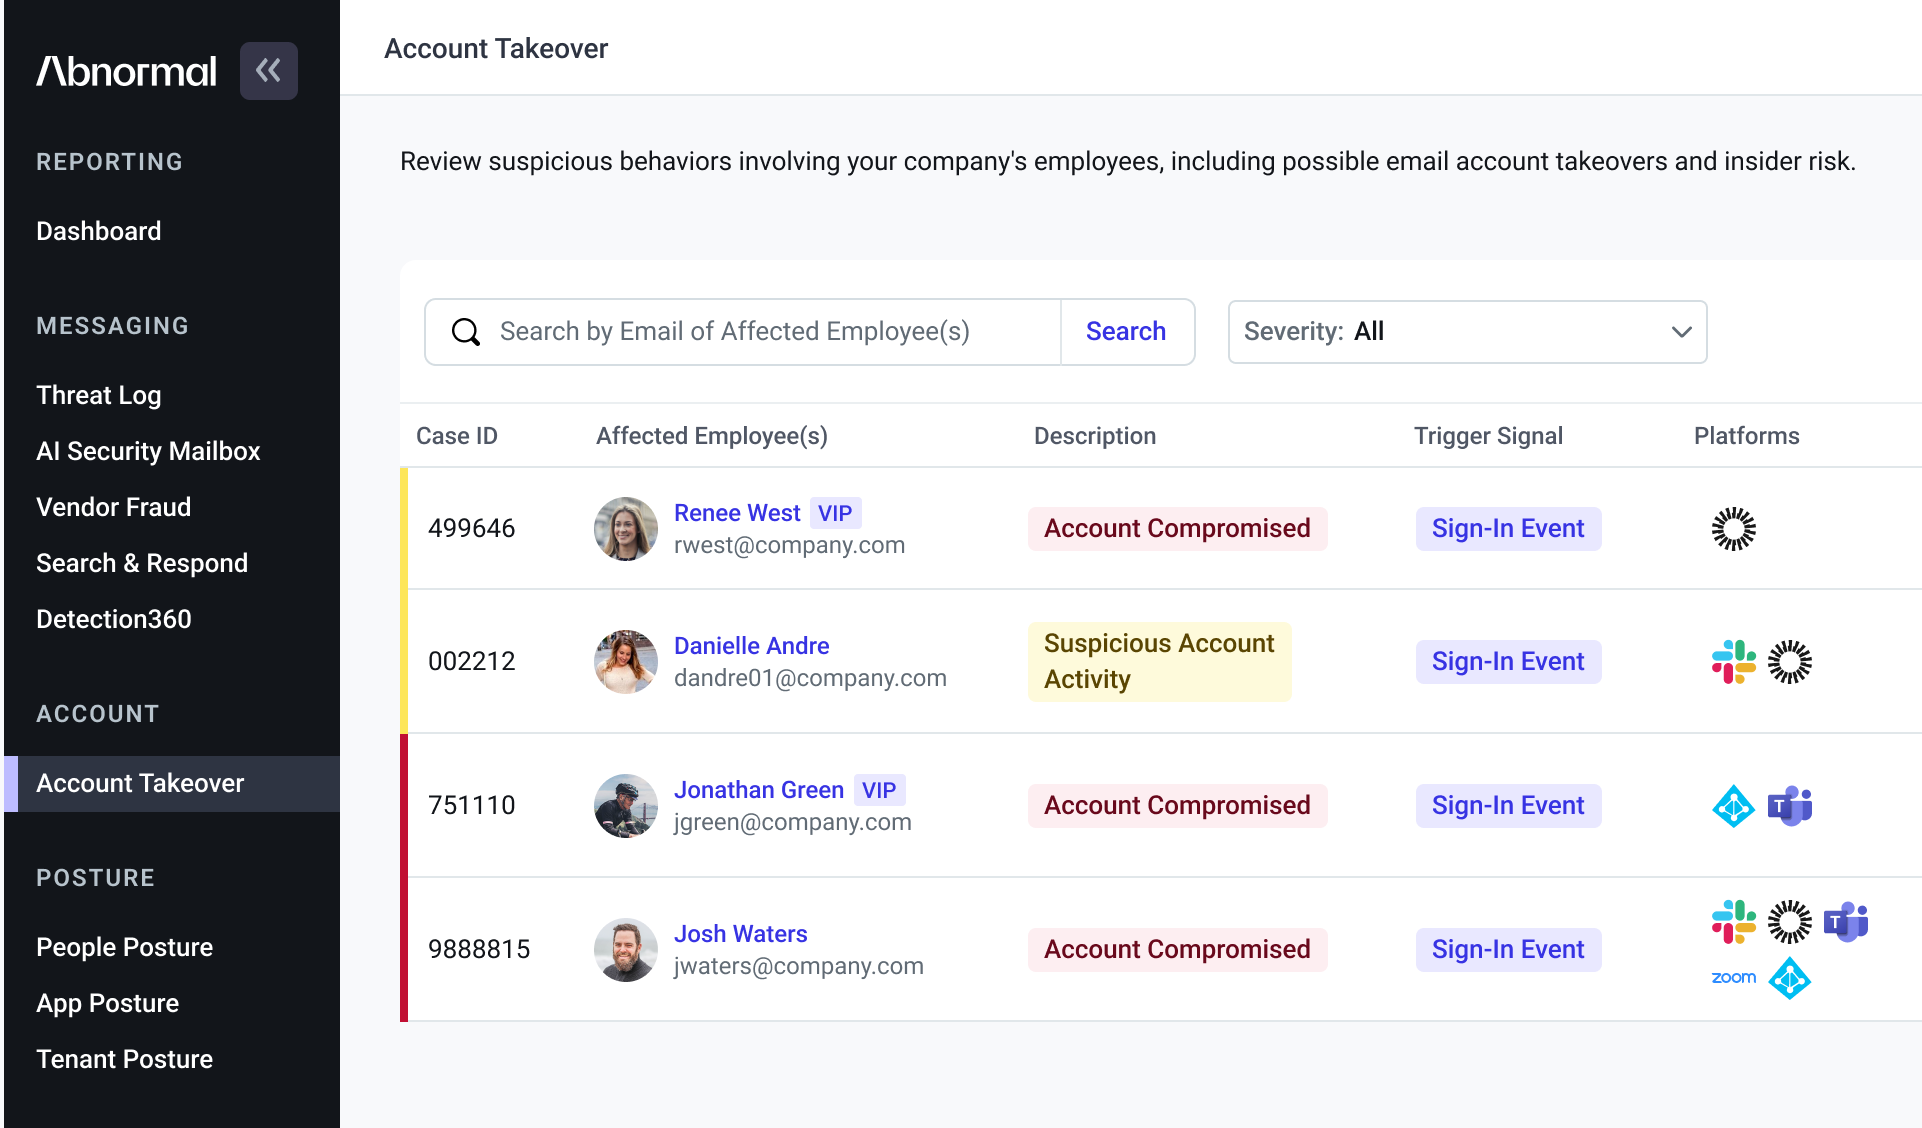Click Jonathan Green's profile photo
1922x1128 pixels.
[626, 806]
